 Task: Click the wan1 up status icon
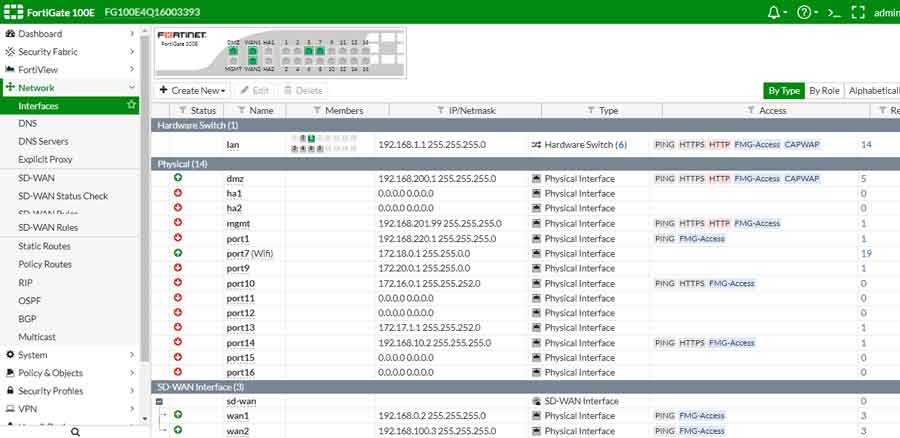tap(178, 414)
